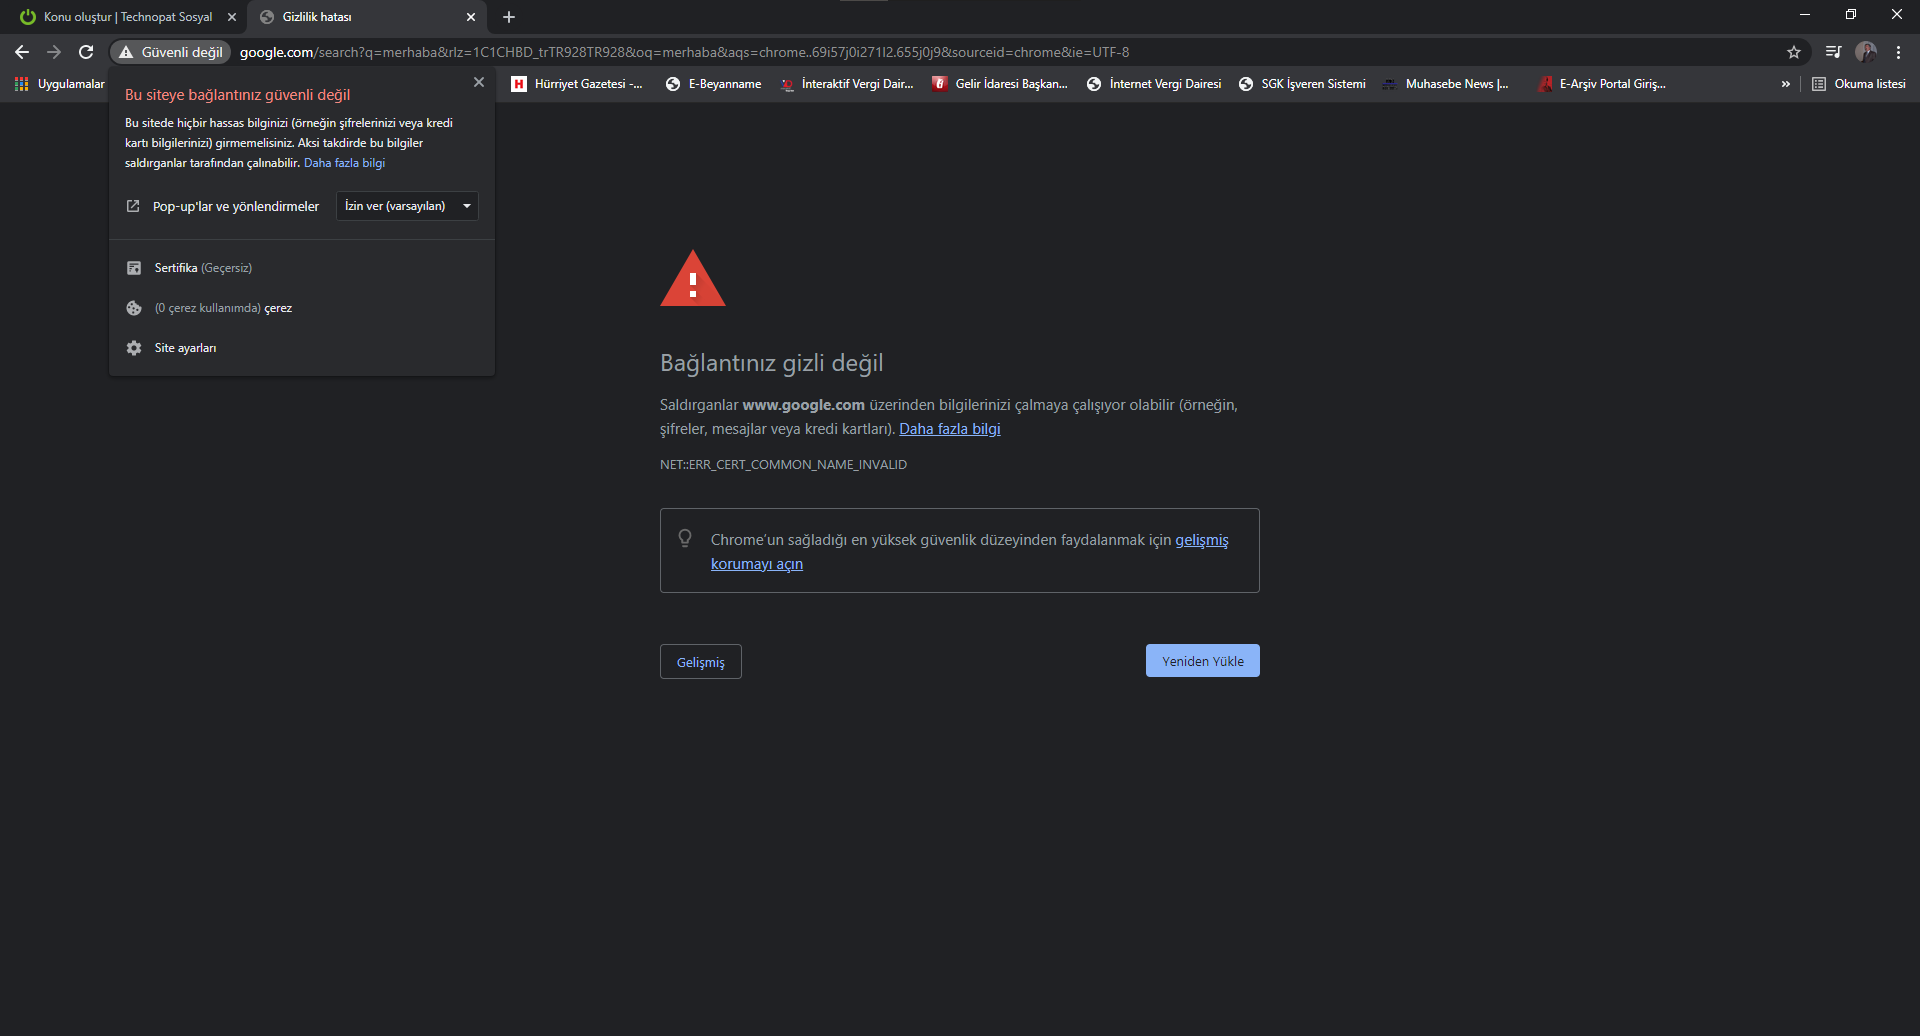Click the 'Güvenli değil' security warning chip

pyautogui.click(x=171, y=52)
